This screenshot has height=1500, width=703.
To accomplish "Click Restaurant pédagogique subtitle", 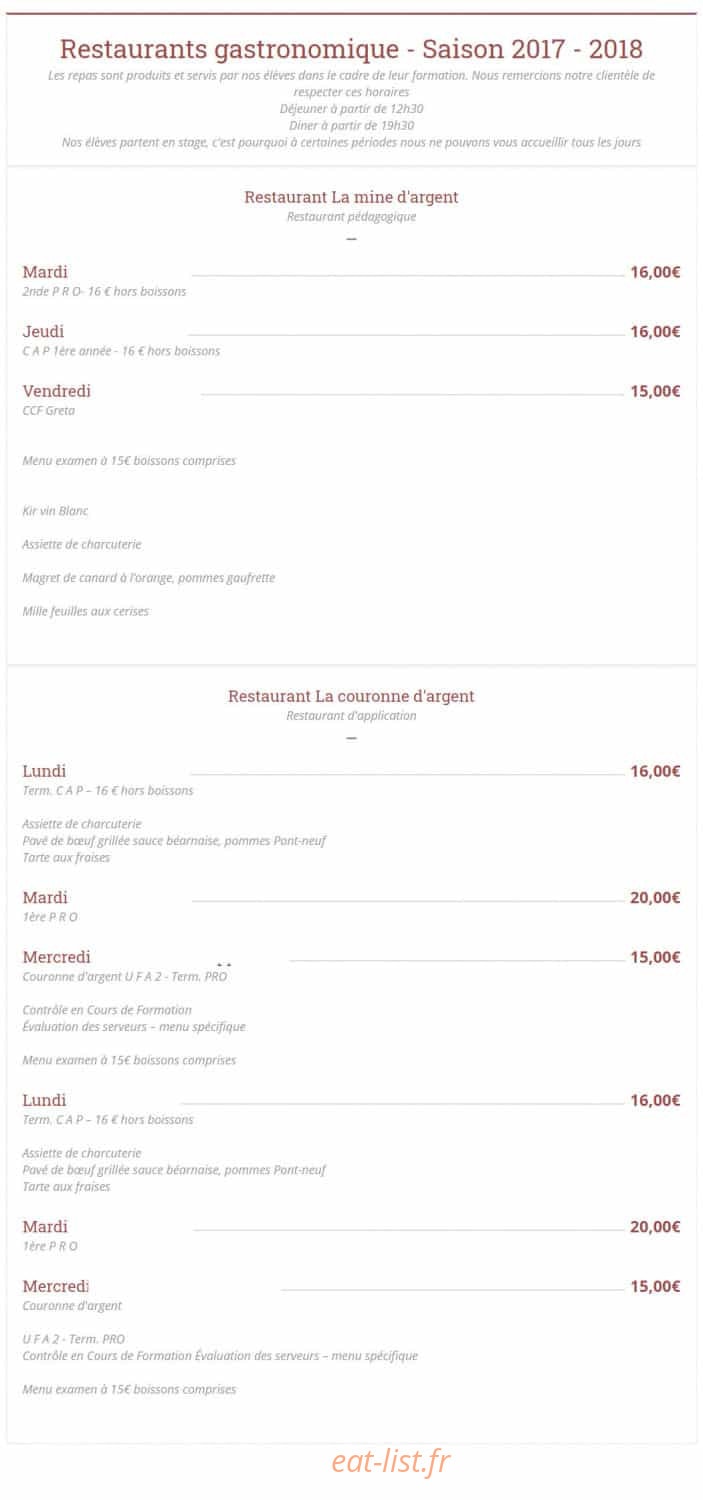I will [351, 216].
